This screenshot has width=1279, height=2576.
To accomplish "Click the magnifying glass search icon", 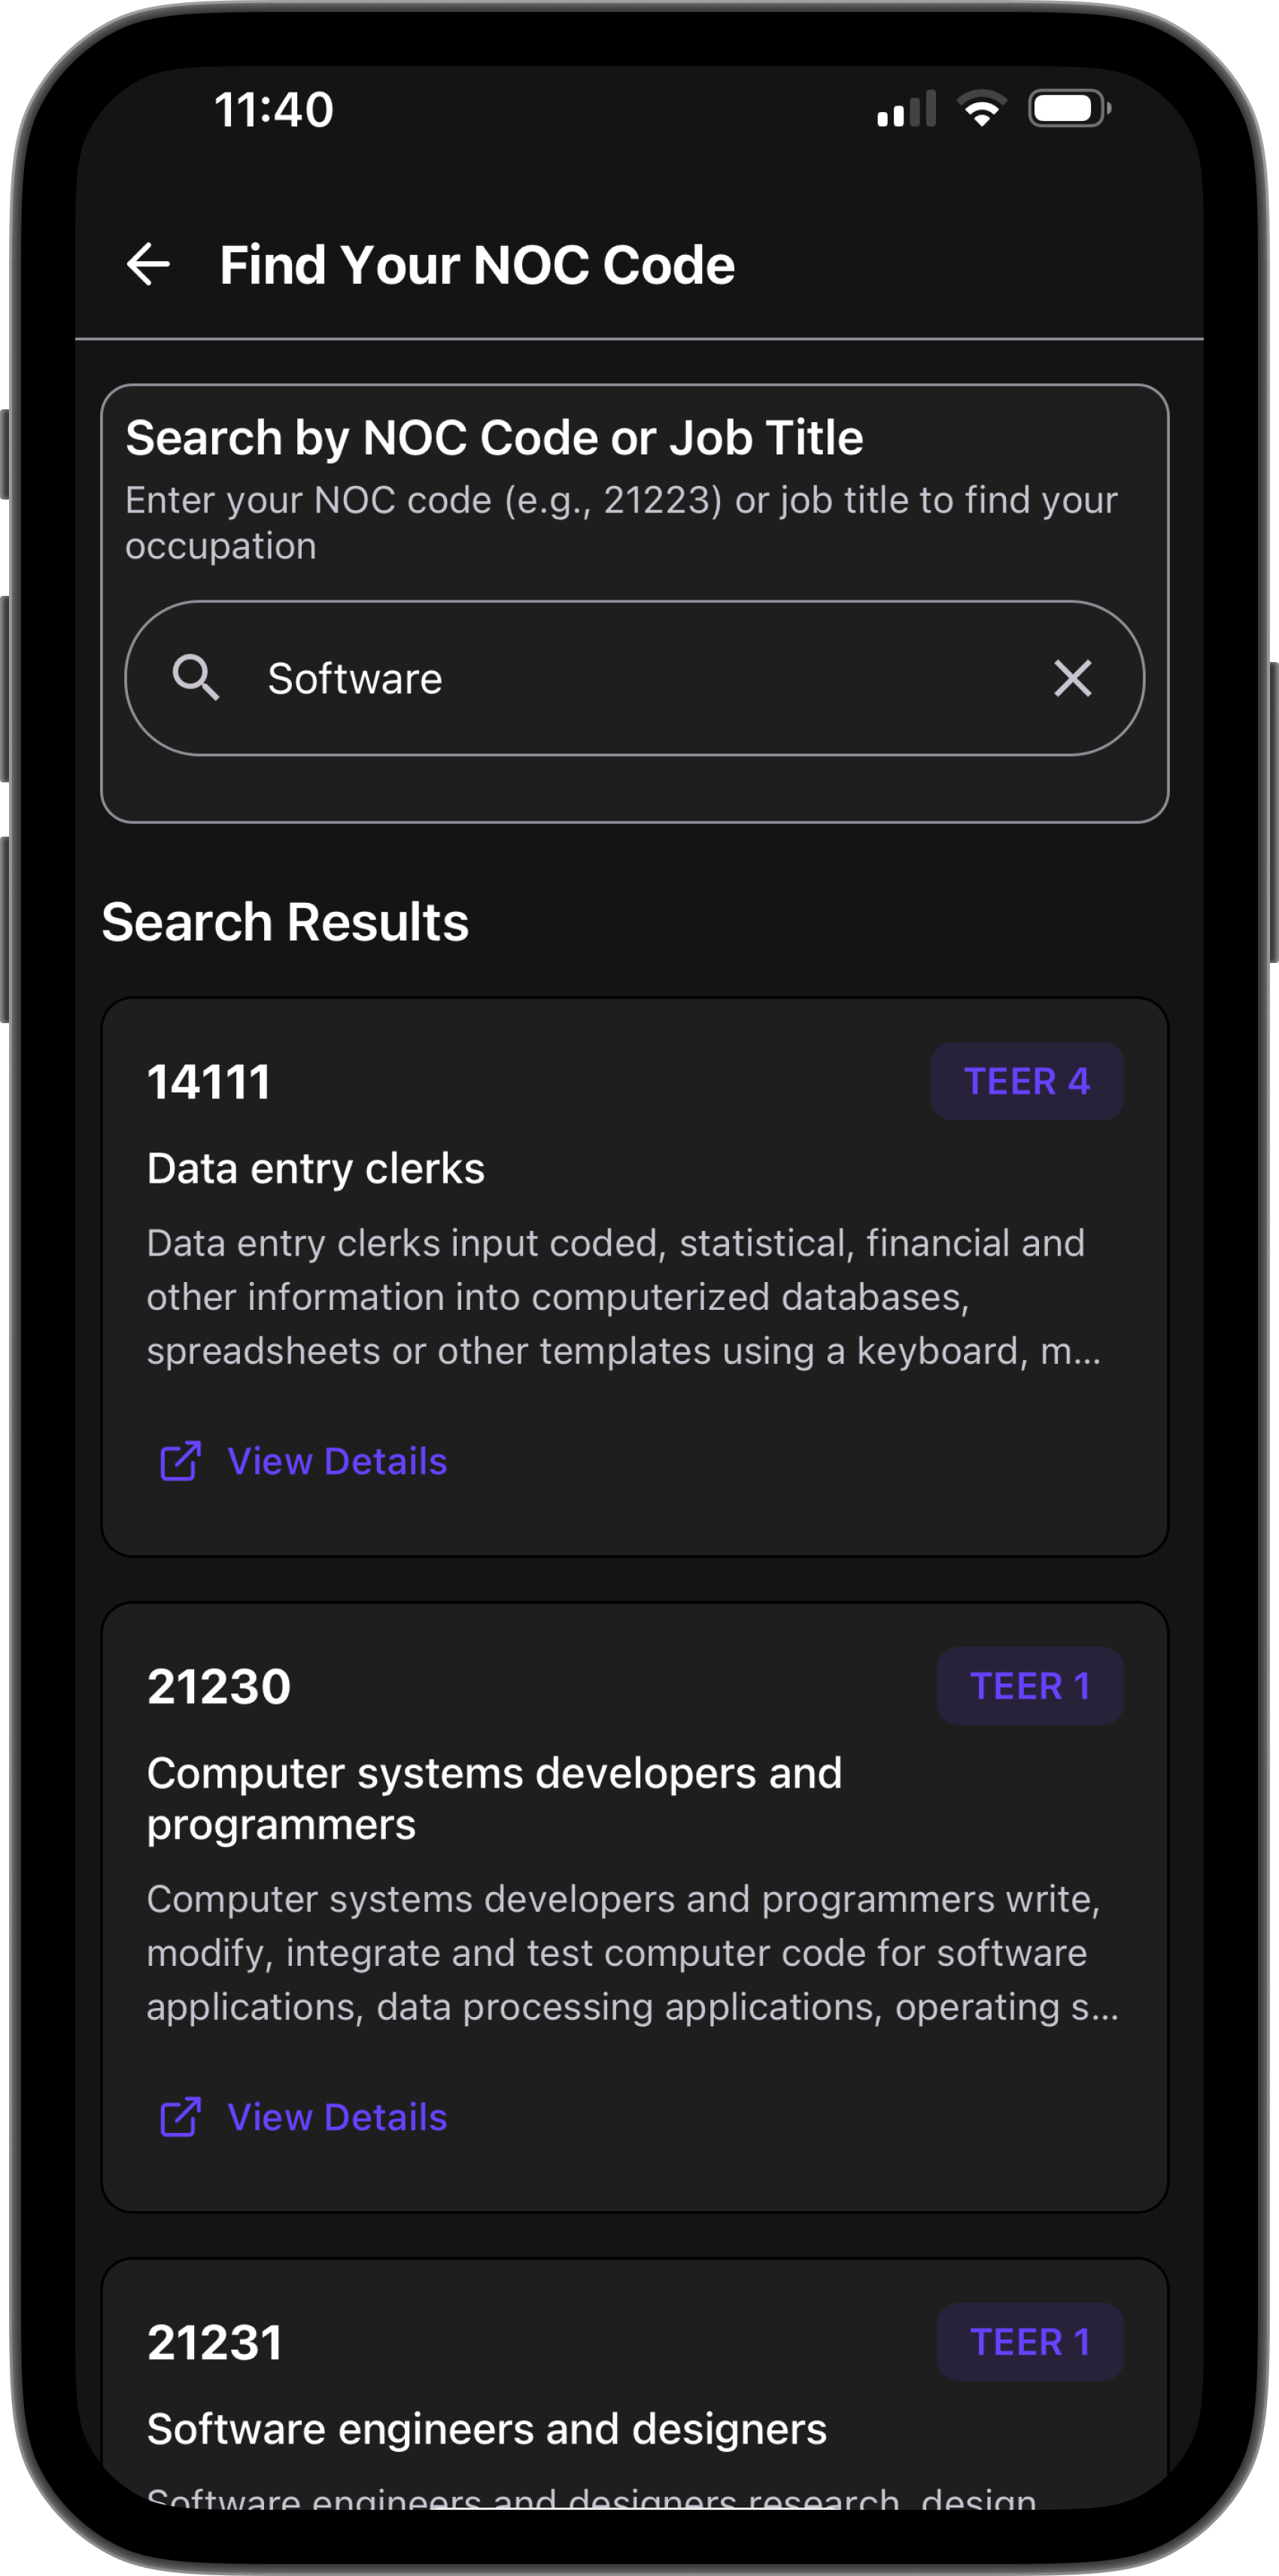I will (x=197, y=678).
